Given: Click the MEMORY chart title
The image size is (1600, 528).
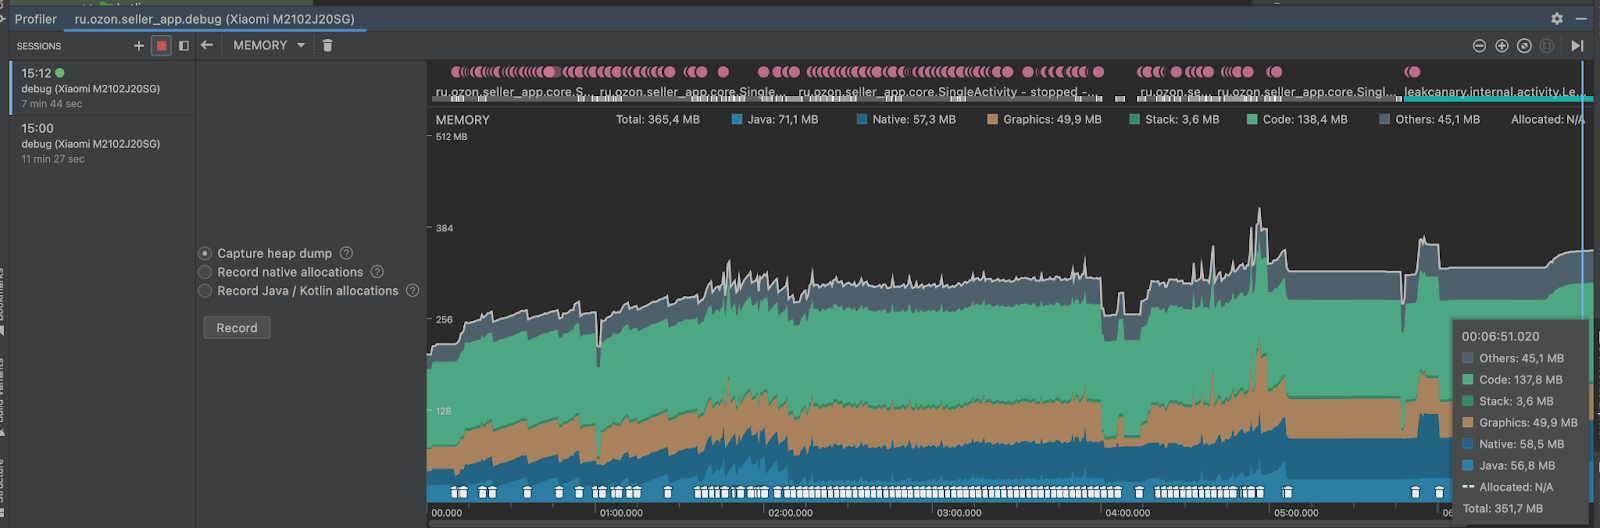Looking at the screenshot, I should [x=463, y=120].
